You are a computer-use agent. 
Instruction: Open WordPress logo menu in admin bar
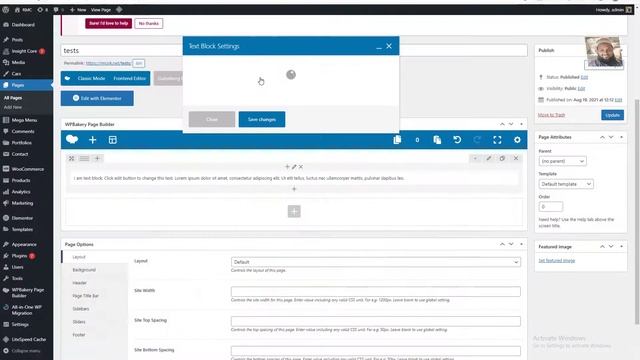[x=6, y=9]
